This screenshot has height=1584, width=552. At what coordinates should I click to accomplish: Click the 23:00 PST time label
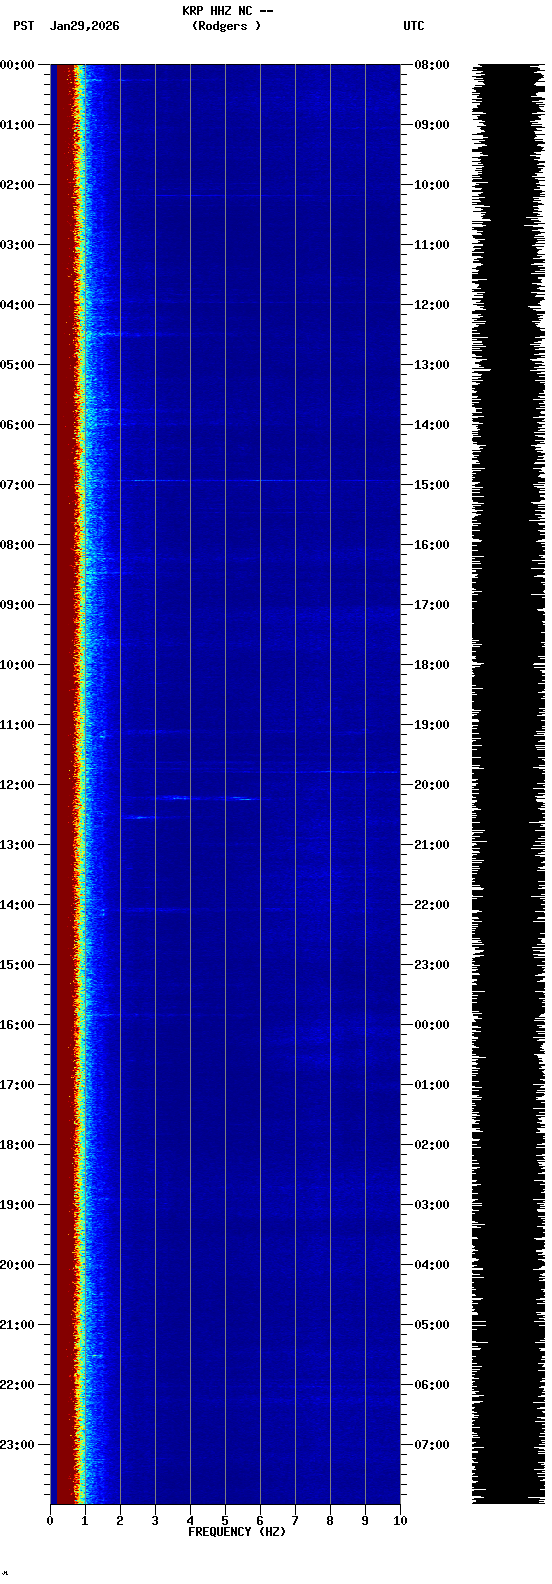click(x=18, y=1445)
